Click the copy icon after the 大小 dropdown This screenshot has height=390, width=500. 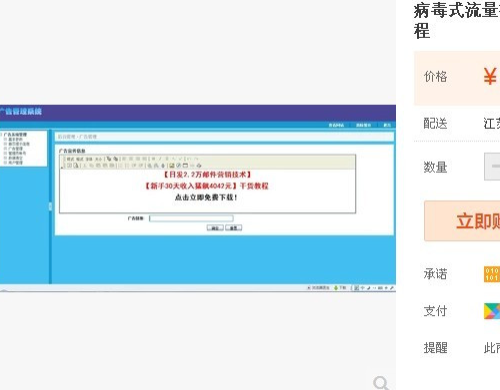tap(109, 159)
